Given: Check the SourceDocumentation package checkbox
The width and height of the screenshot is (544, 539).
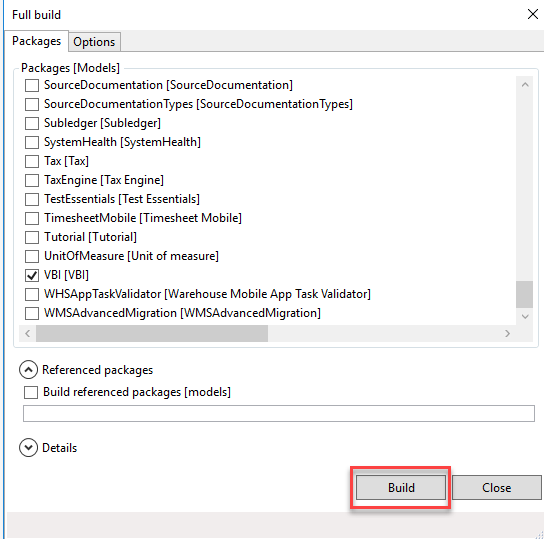Looking at the screenshot, I should click(32, 85).
